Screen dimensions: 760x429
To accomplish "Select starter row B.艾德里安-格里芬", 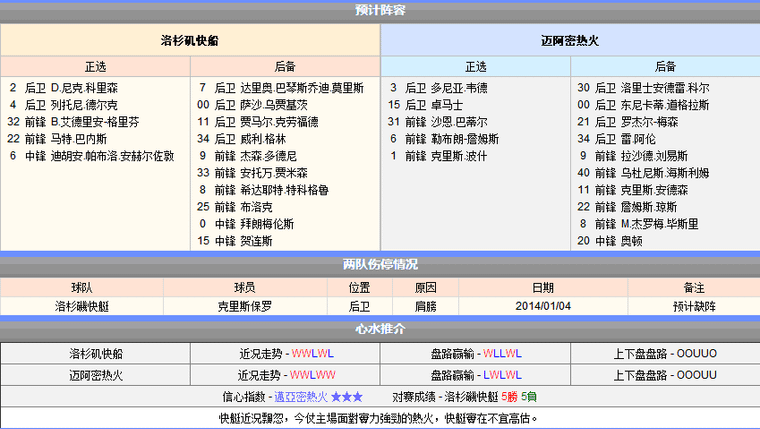I will click(74, 122).
